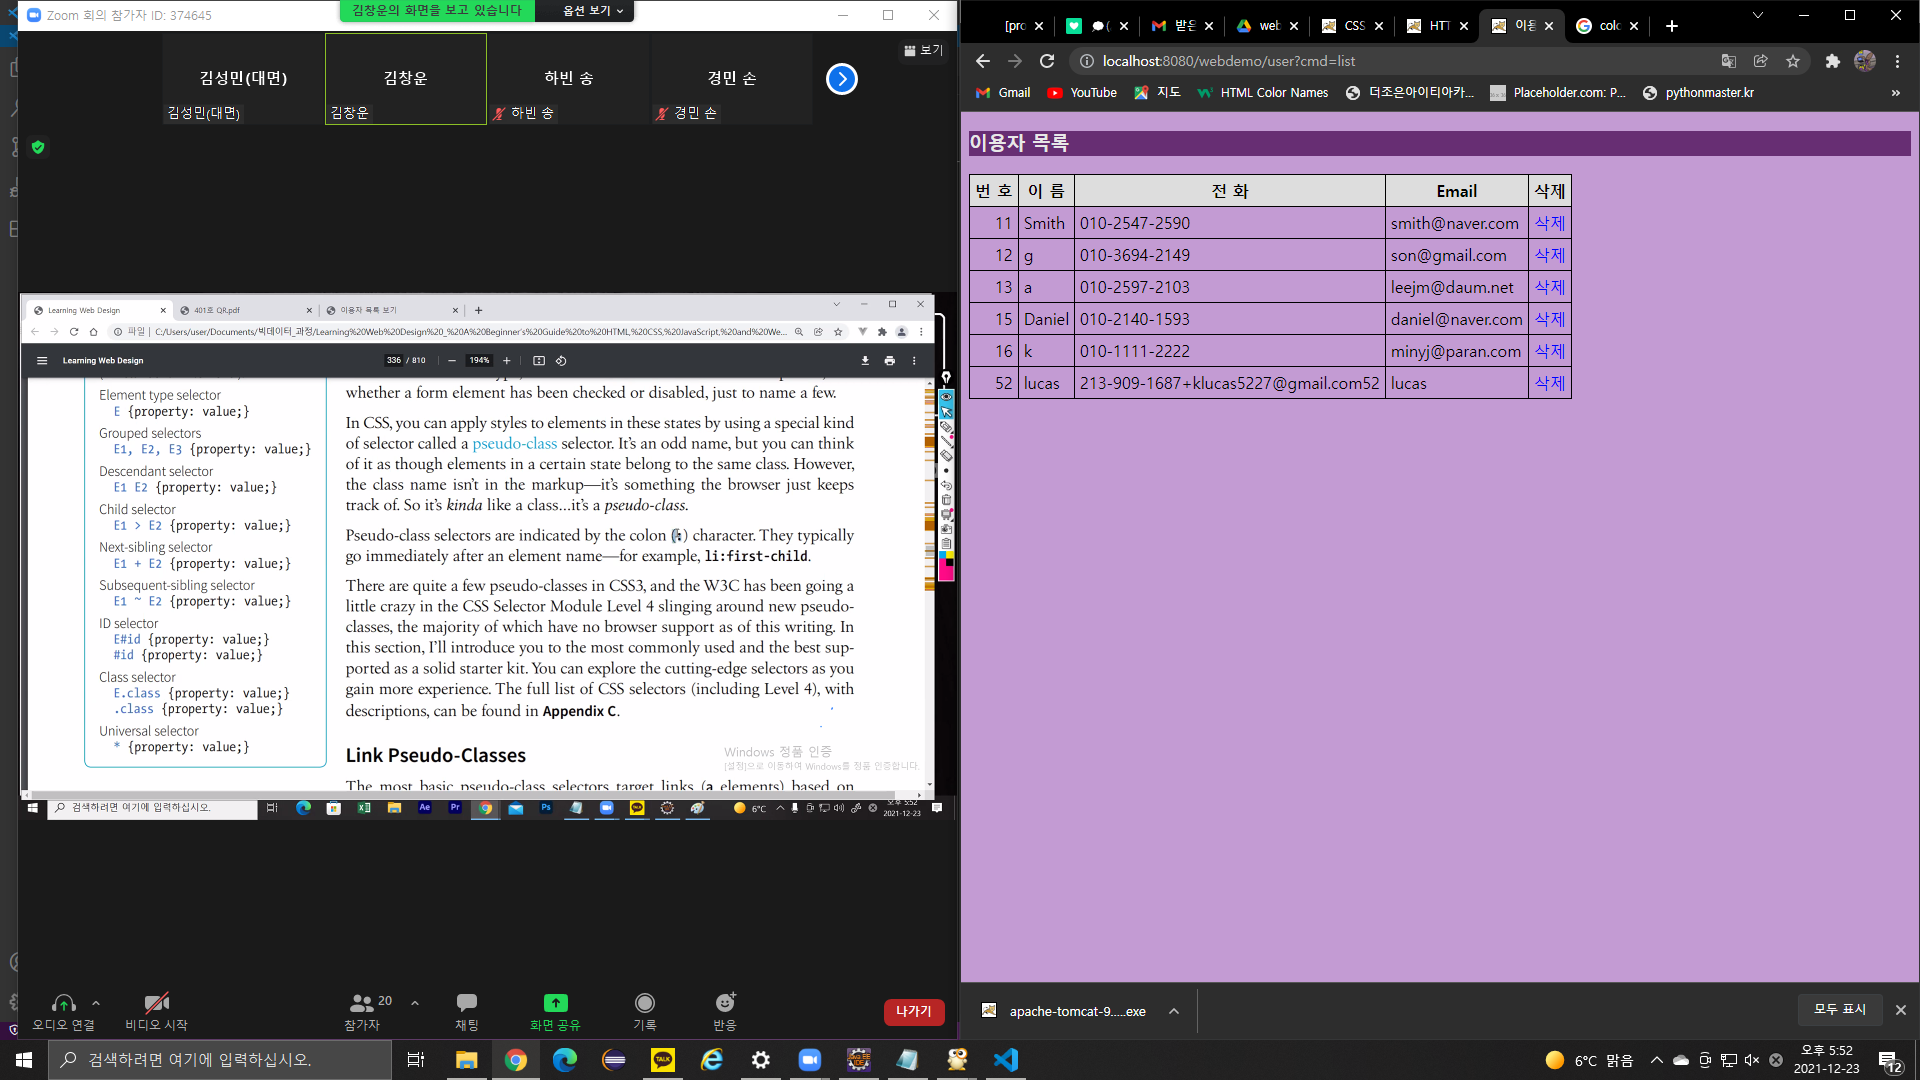The height and width of the screenshot is (1080, 1920).
Task: Open the Zoom chat panel
Action: (466, 1004)
